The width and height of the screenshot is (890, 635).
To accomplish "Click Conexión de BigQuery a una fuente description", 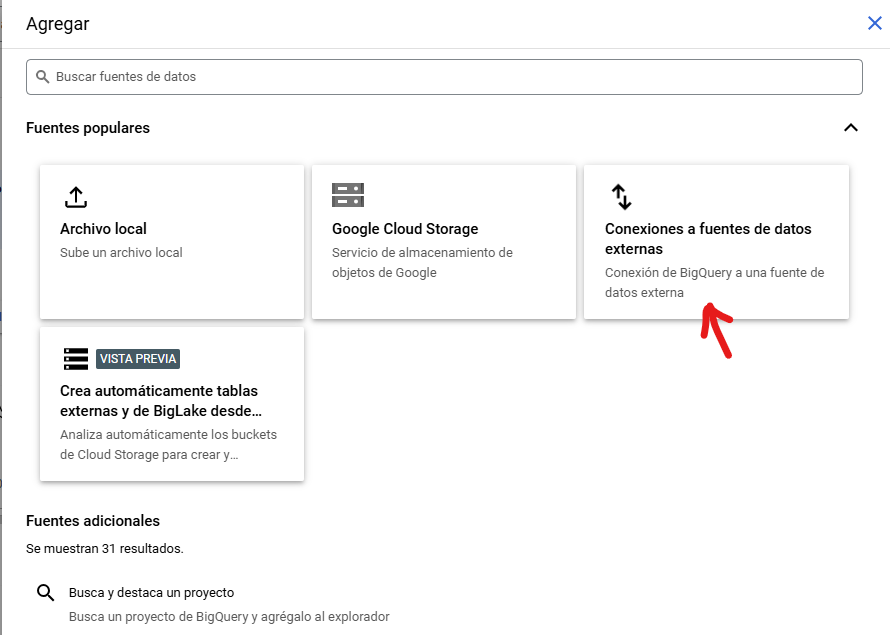I will tap(714, 282).
